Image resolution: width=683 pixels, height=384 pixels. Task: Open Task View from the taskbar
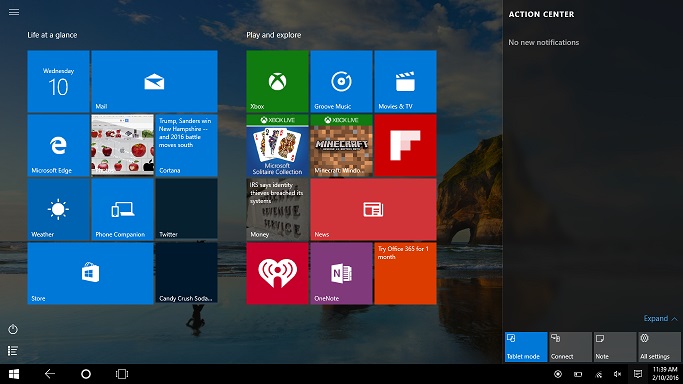pos(122,374)
